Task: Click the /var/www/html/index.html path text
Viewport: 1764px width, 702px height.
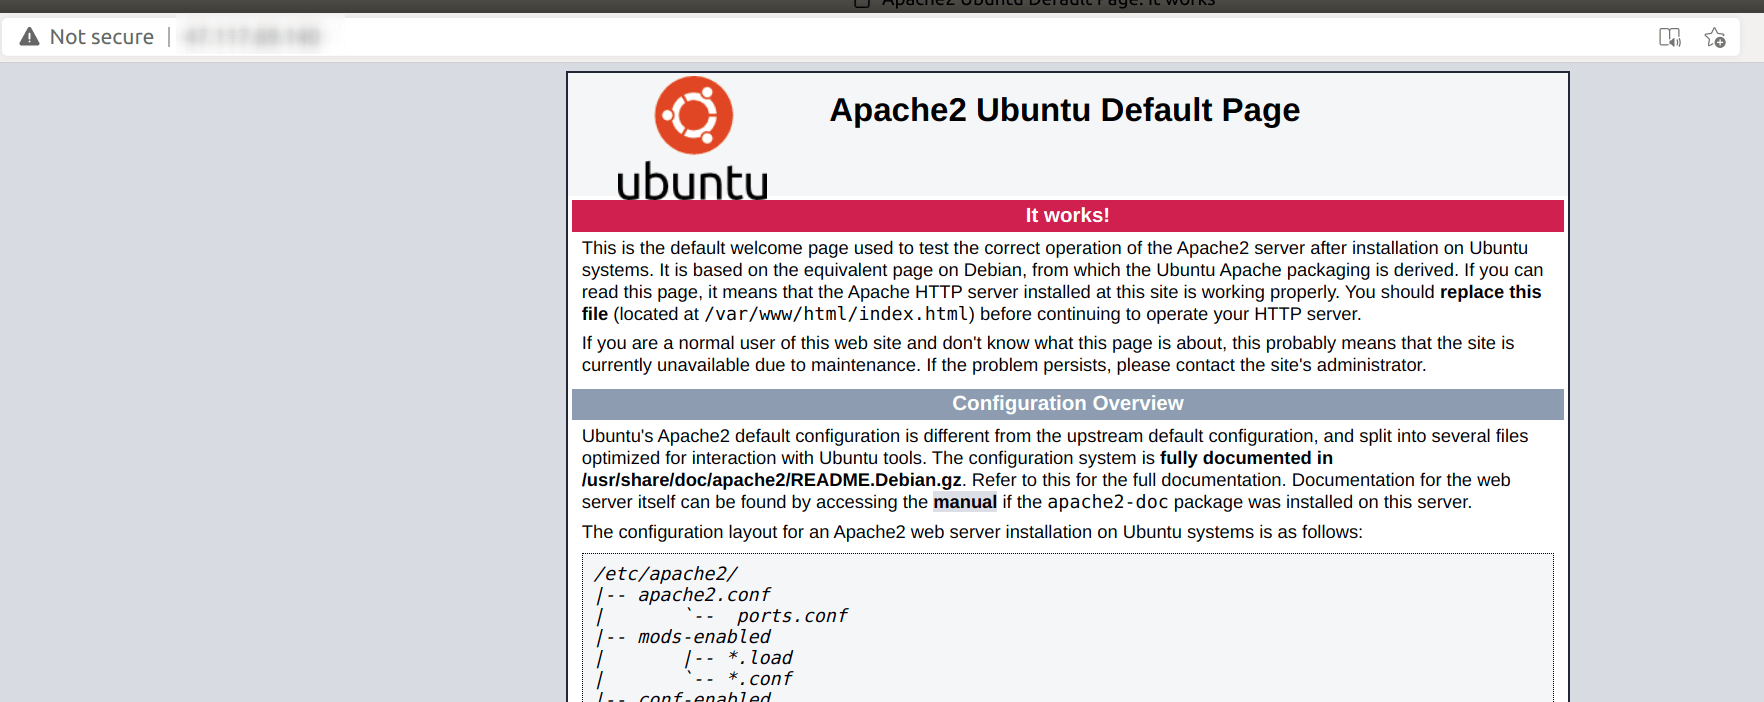Action: coord(836,314)
